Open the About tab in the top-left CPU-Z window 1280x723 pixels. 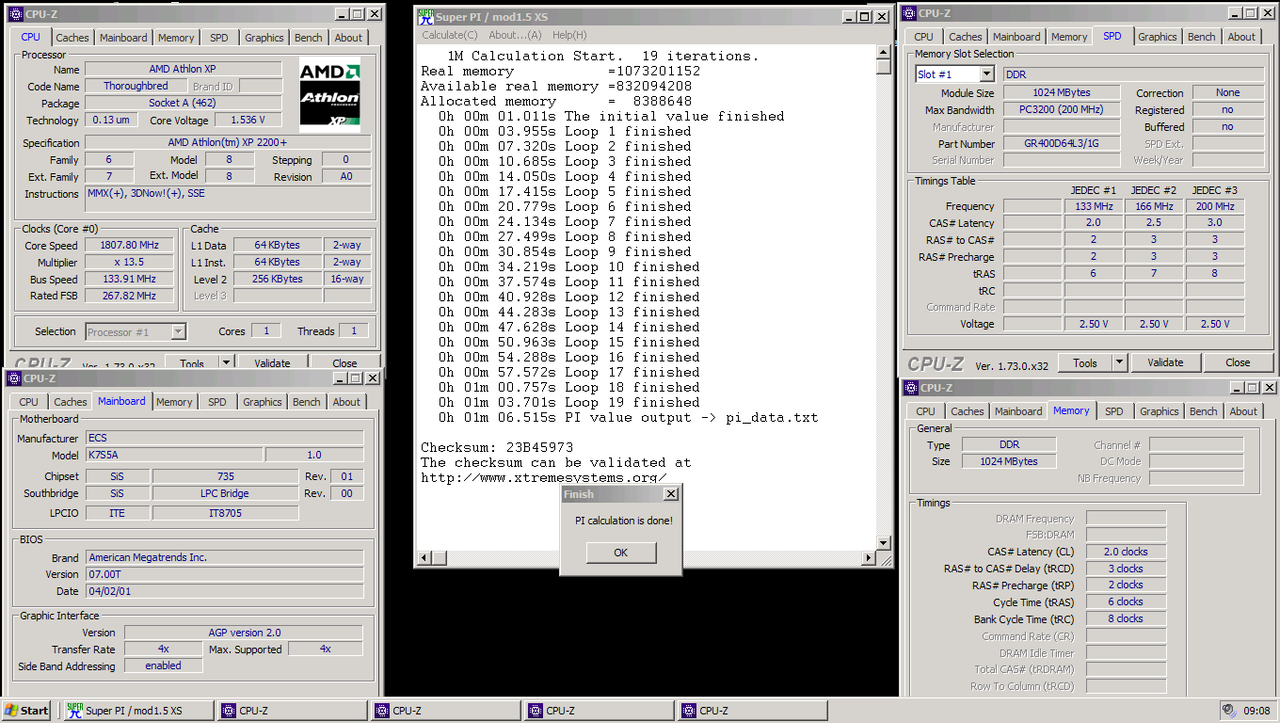click(x=348, y=38)
